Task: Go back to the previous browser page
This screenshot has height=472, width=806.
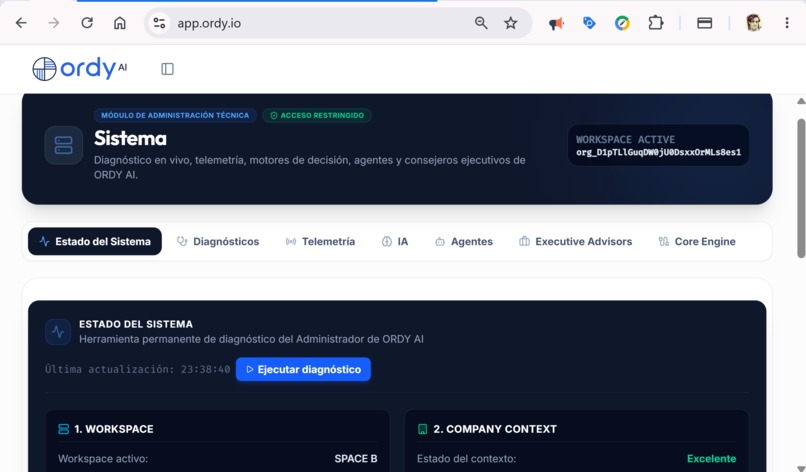Action: [x=21, y=23]
